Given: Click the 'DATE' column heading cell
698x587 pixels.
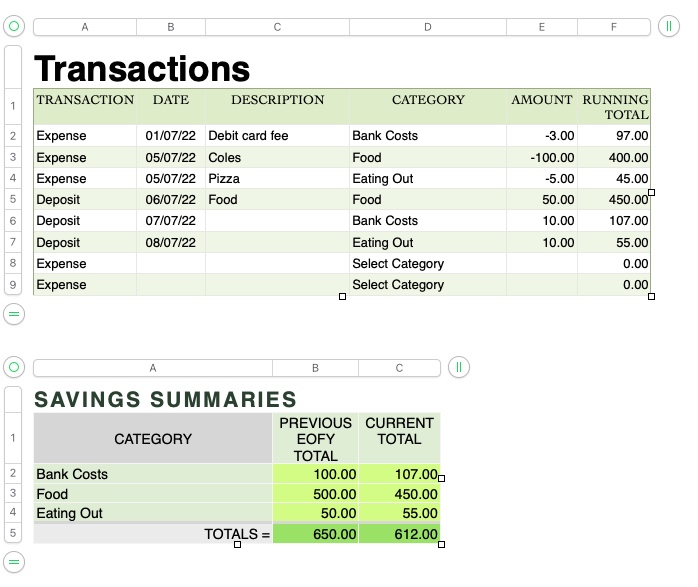Looking at the screenshot, I should click(x=171, y=107).
